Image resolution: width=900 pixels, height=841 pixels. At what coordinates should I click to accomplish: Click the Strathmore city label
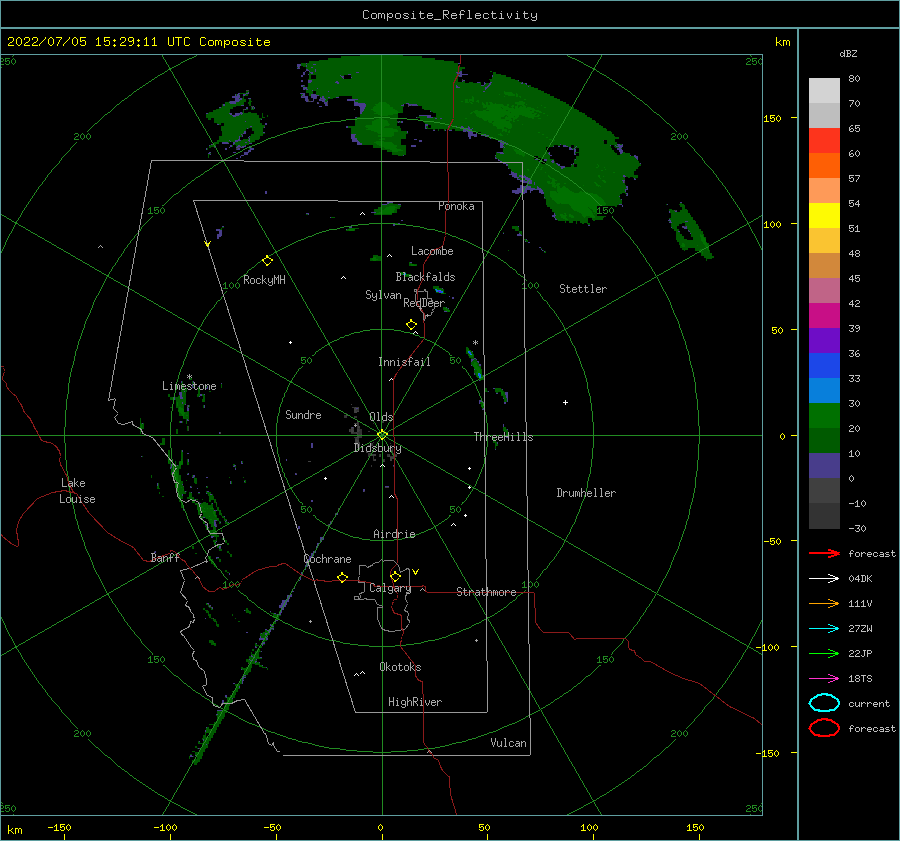point(486,592)
